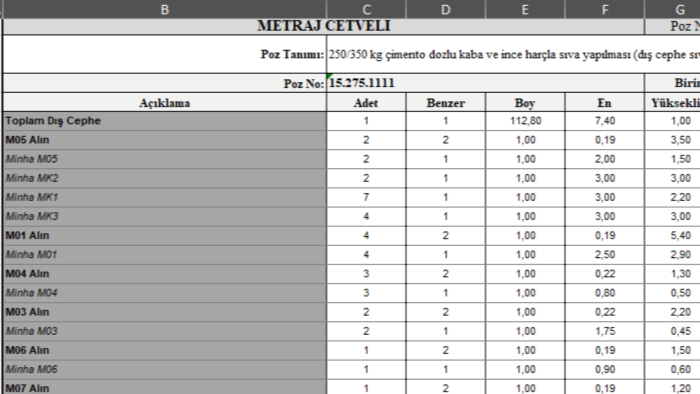700x394 pixels.
Task: Click the Açıklama header cell
Action: click(165, 103)
